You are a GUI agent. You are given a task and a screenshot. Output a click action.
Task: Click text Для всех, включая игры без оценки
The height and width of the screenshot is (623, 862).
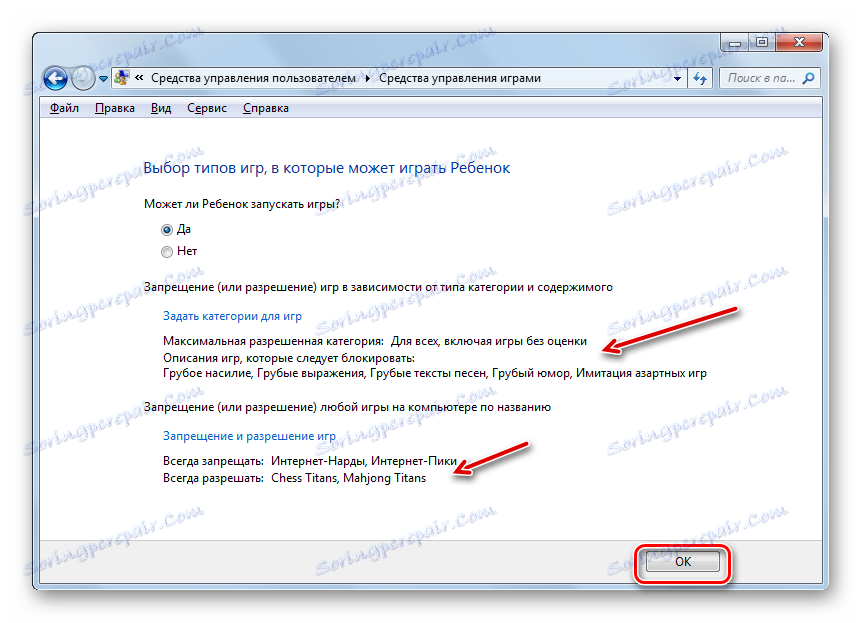tap(489, 341)
